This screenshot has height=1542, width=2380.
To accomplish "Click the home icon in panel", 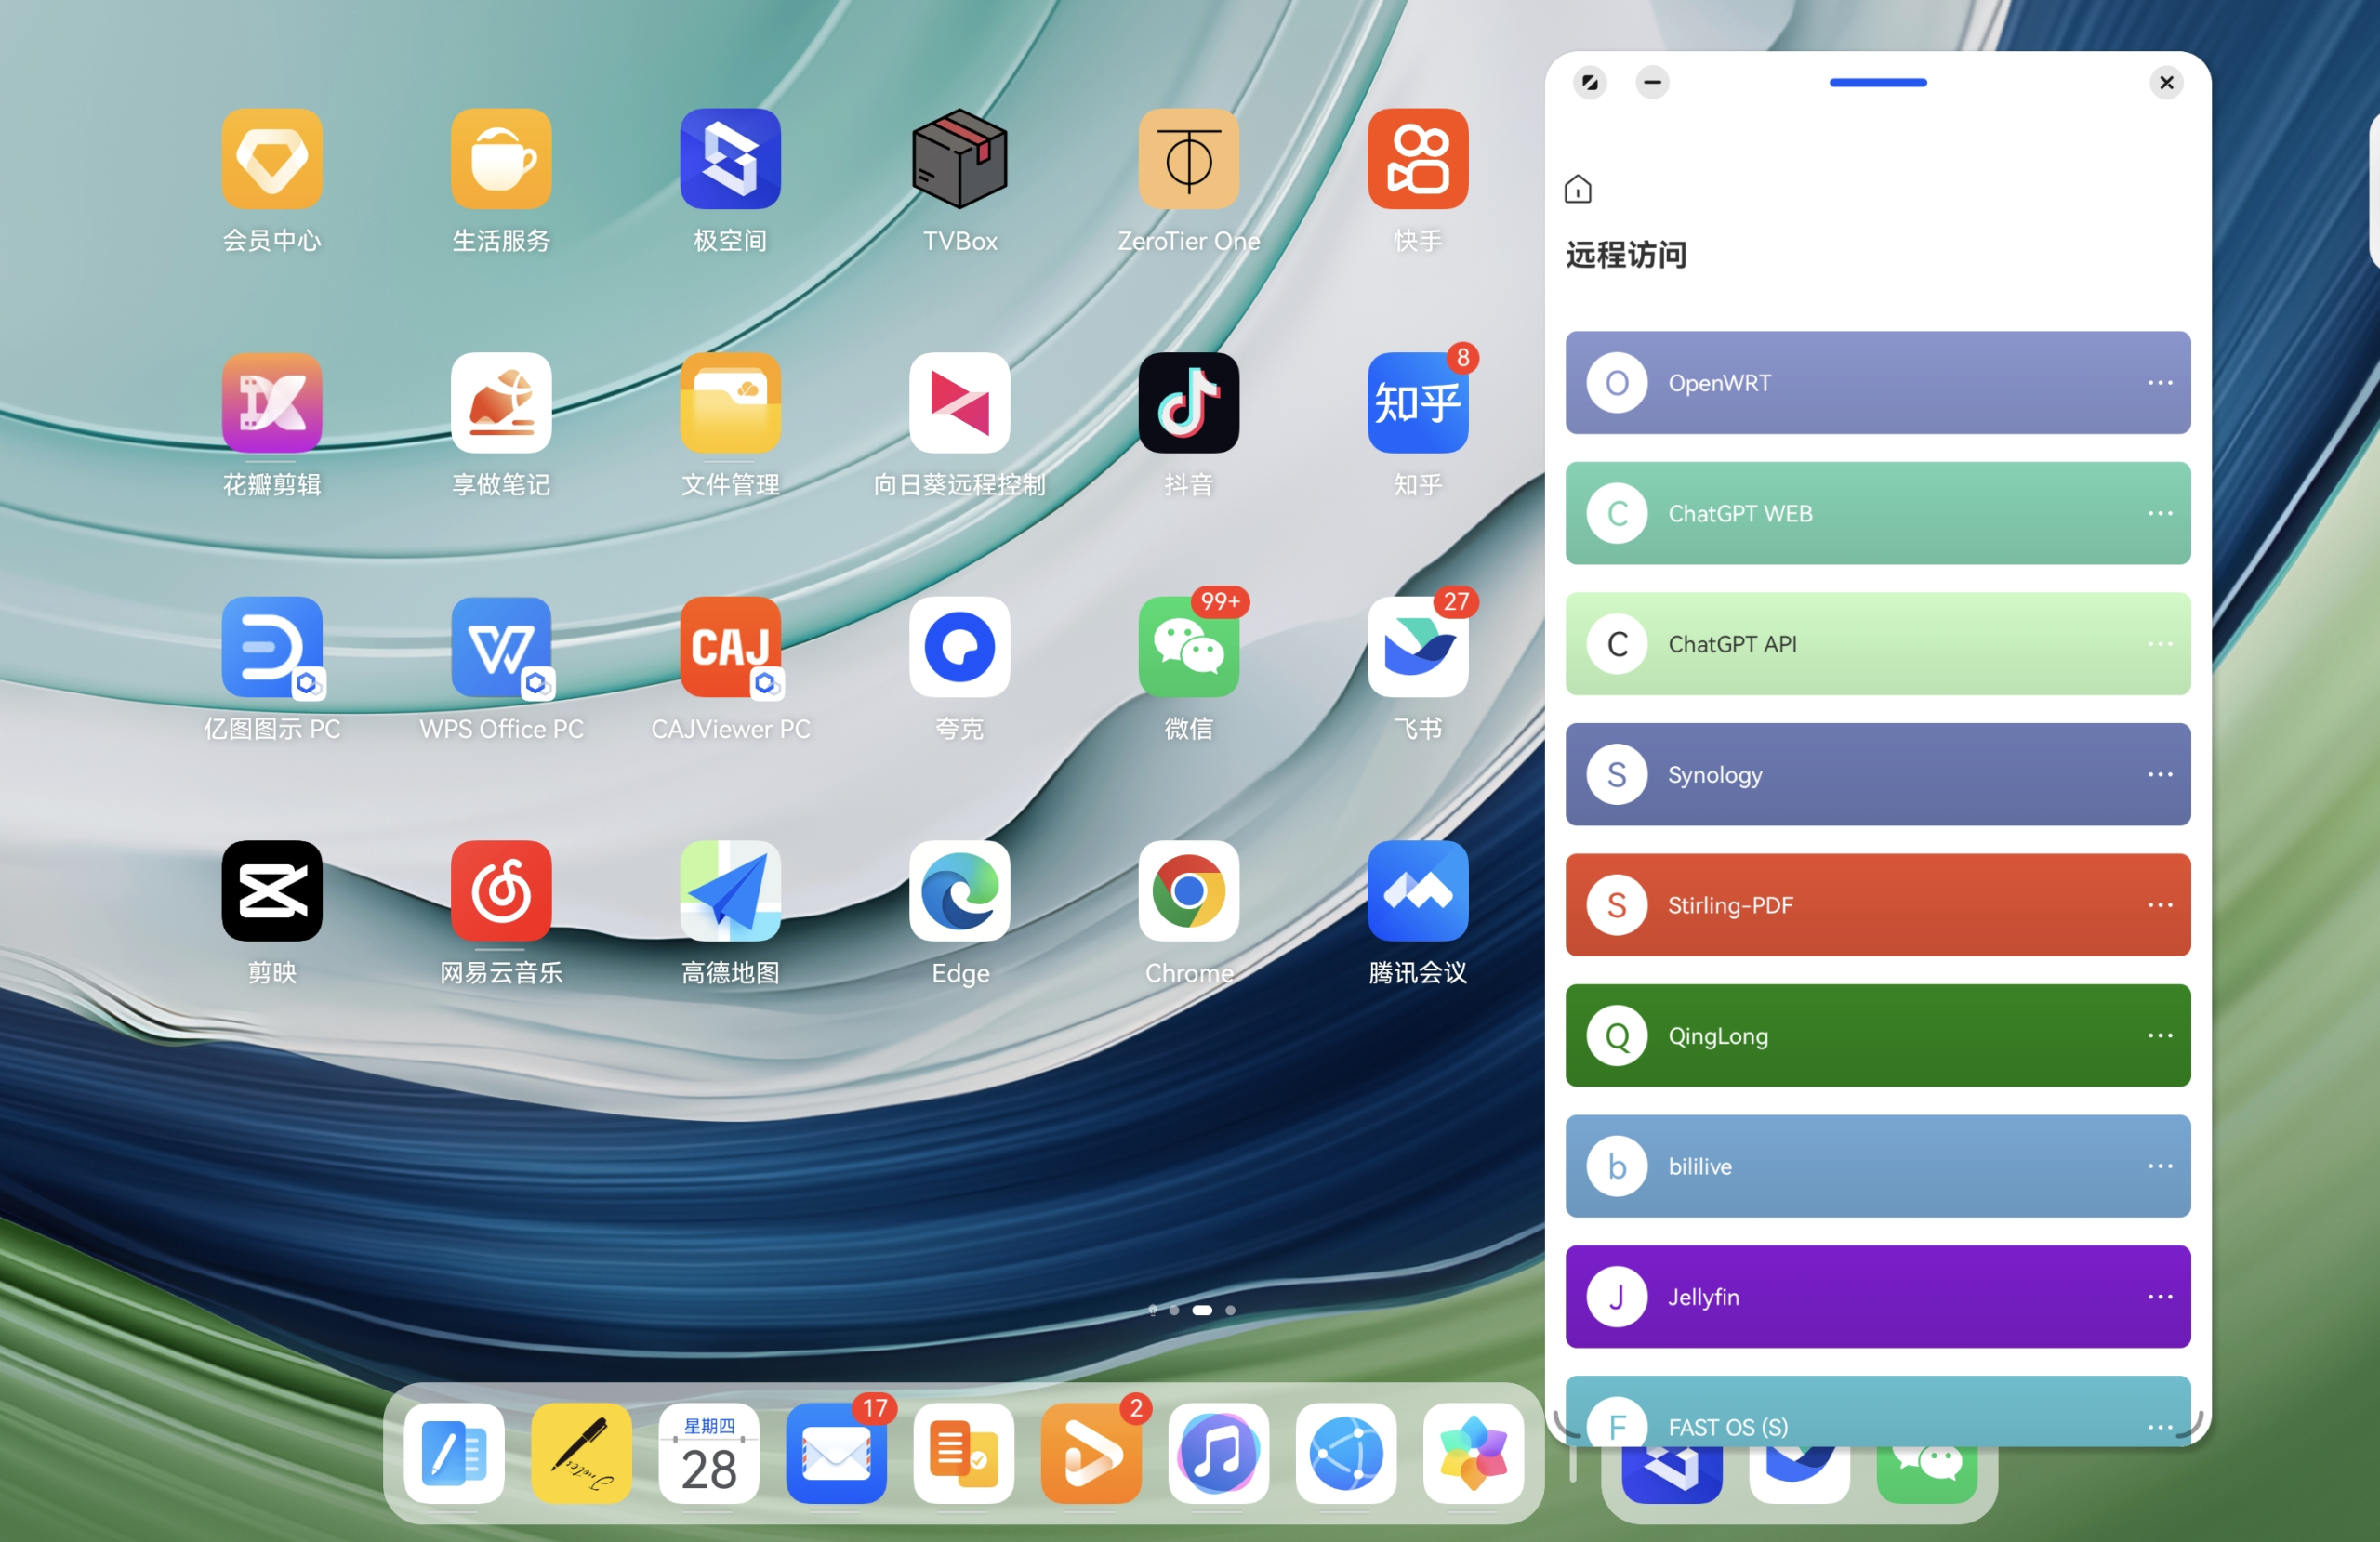I will pyautogui.click(x=1577, y=189).
